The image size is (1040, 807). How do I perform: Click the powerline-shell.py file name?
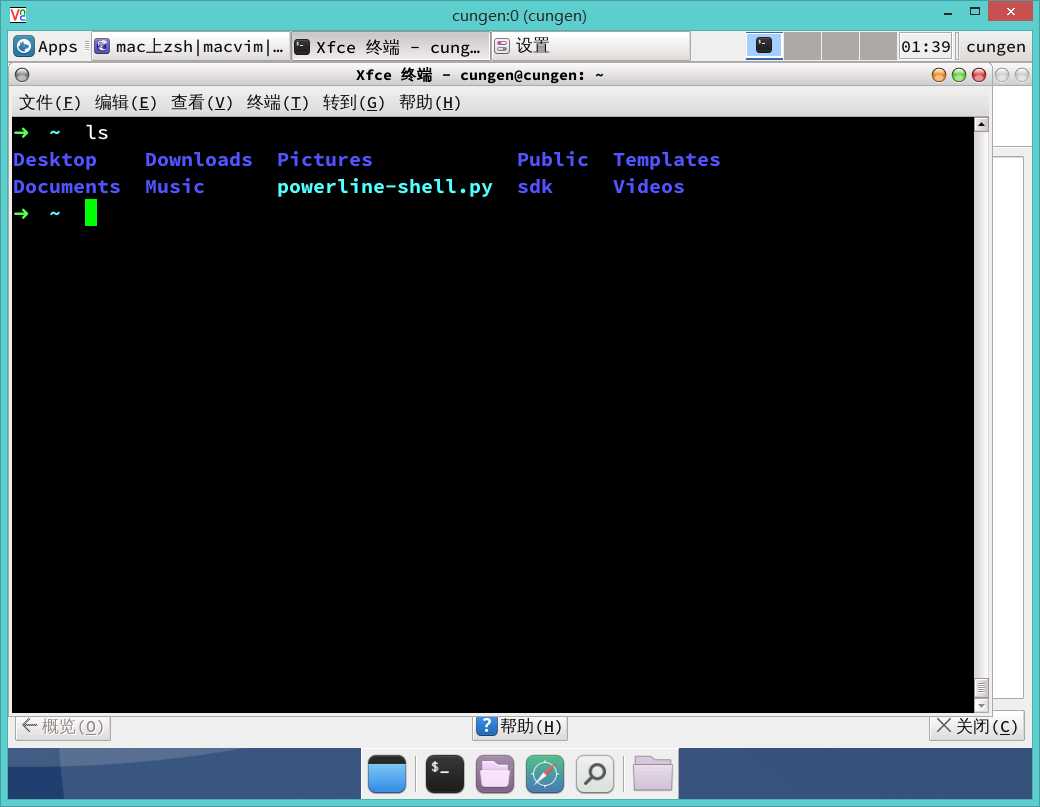click(385, 187)
